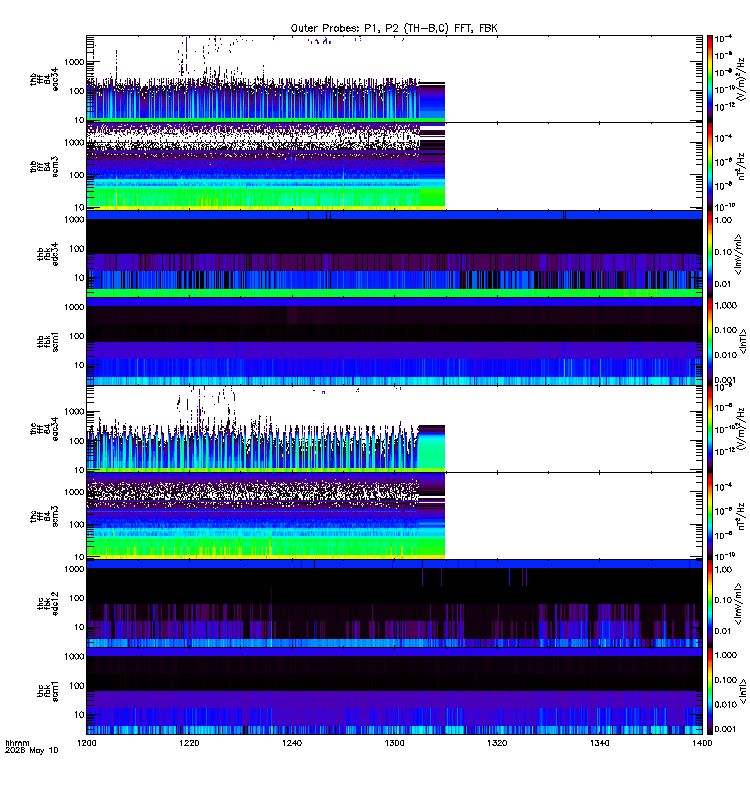Click the "thb fff 64 edc34" panel label
Screen dimensions: 750x800
44,80
